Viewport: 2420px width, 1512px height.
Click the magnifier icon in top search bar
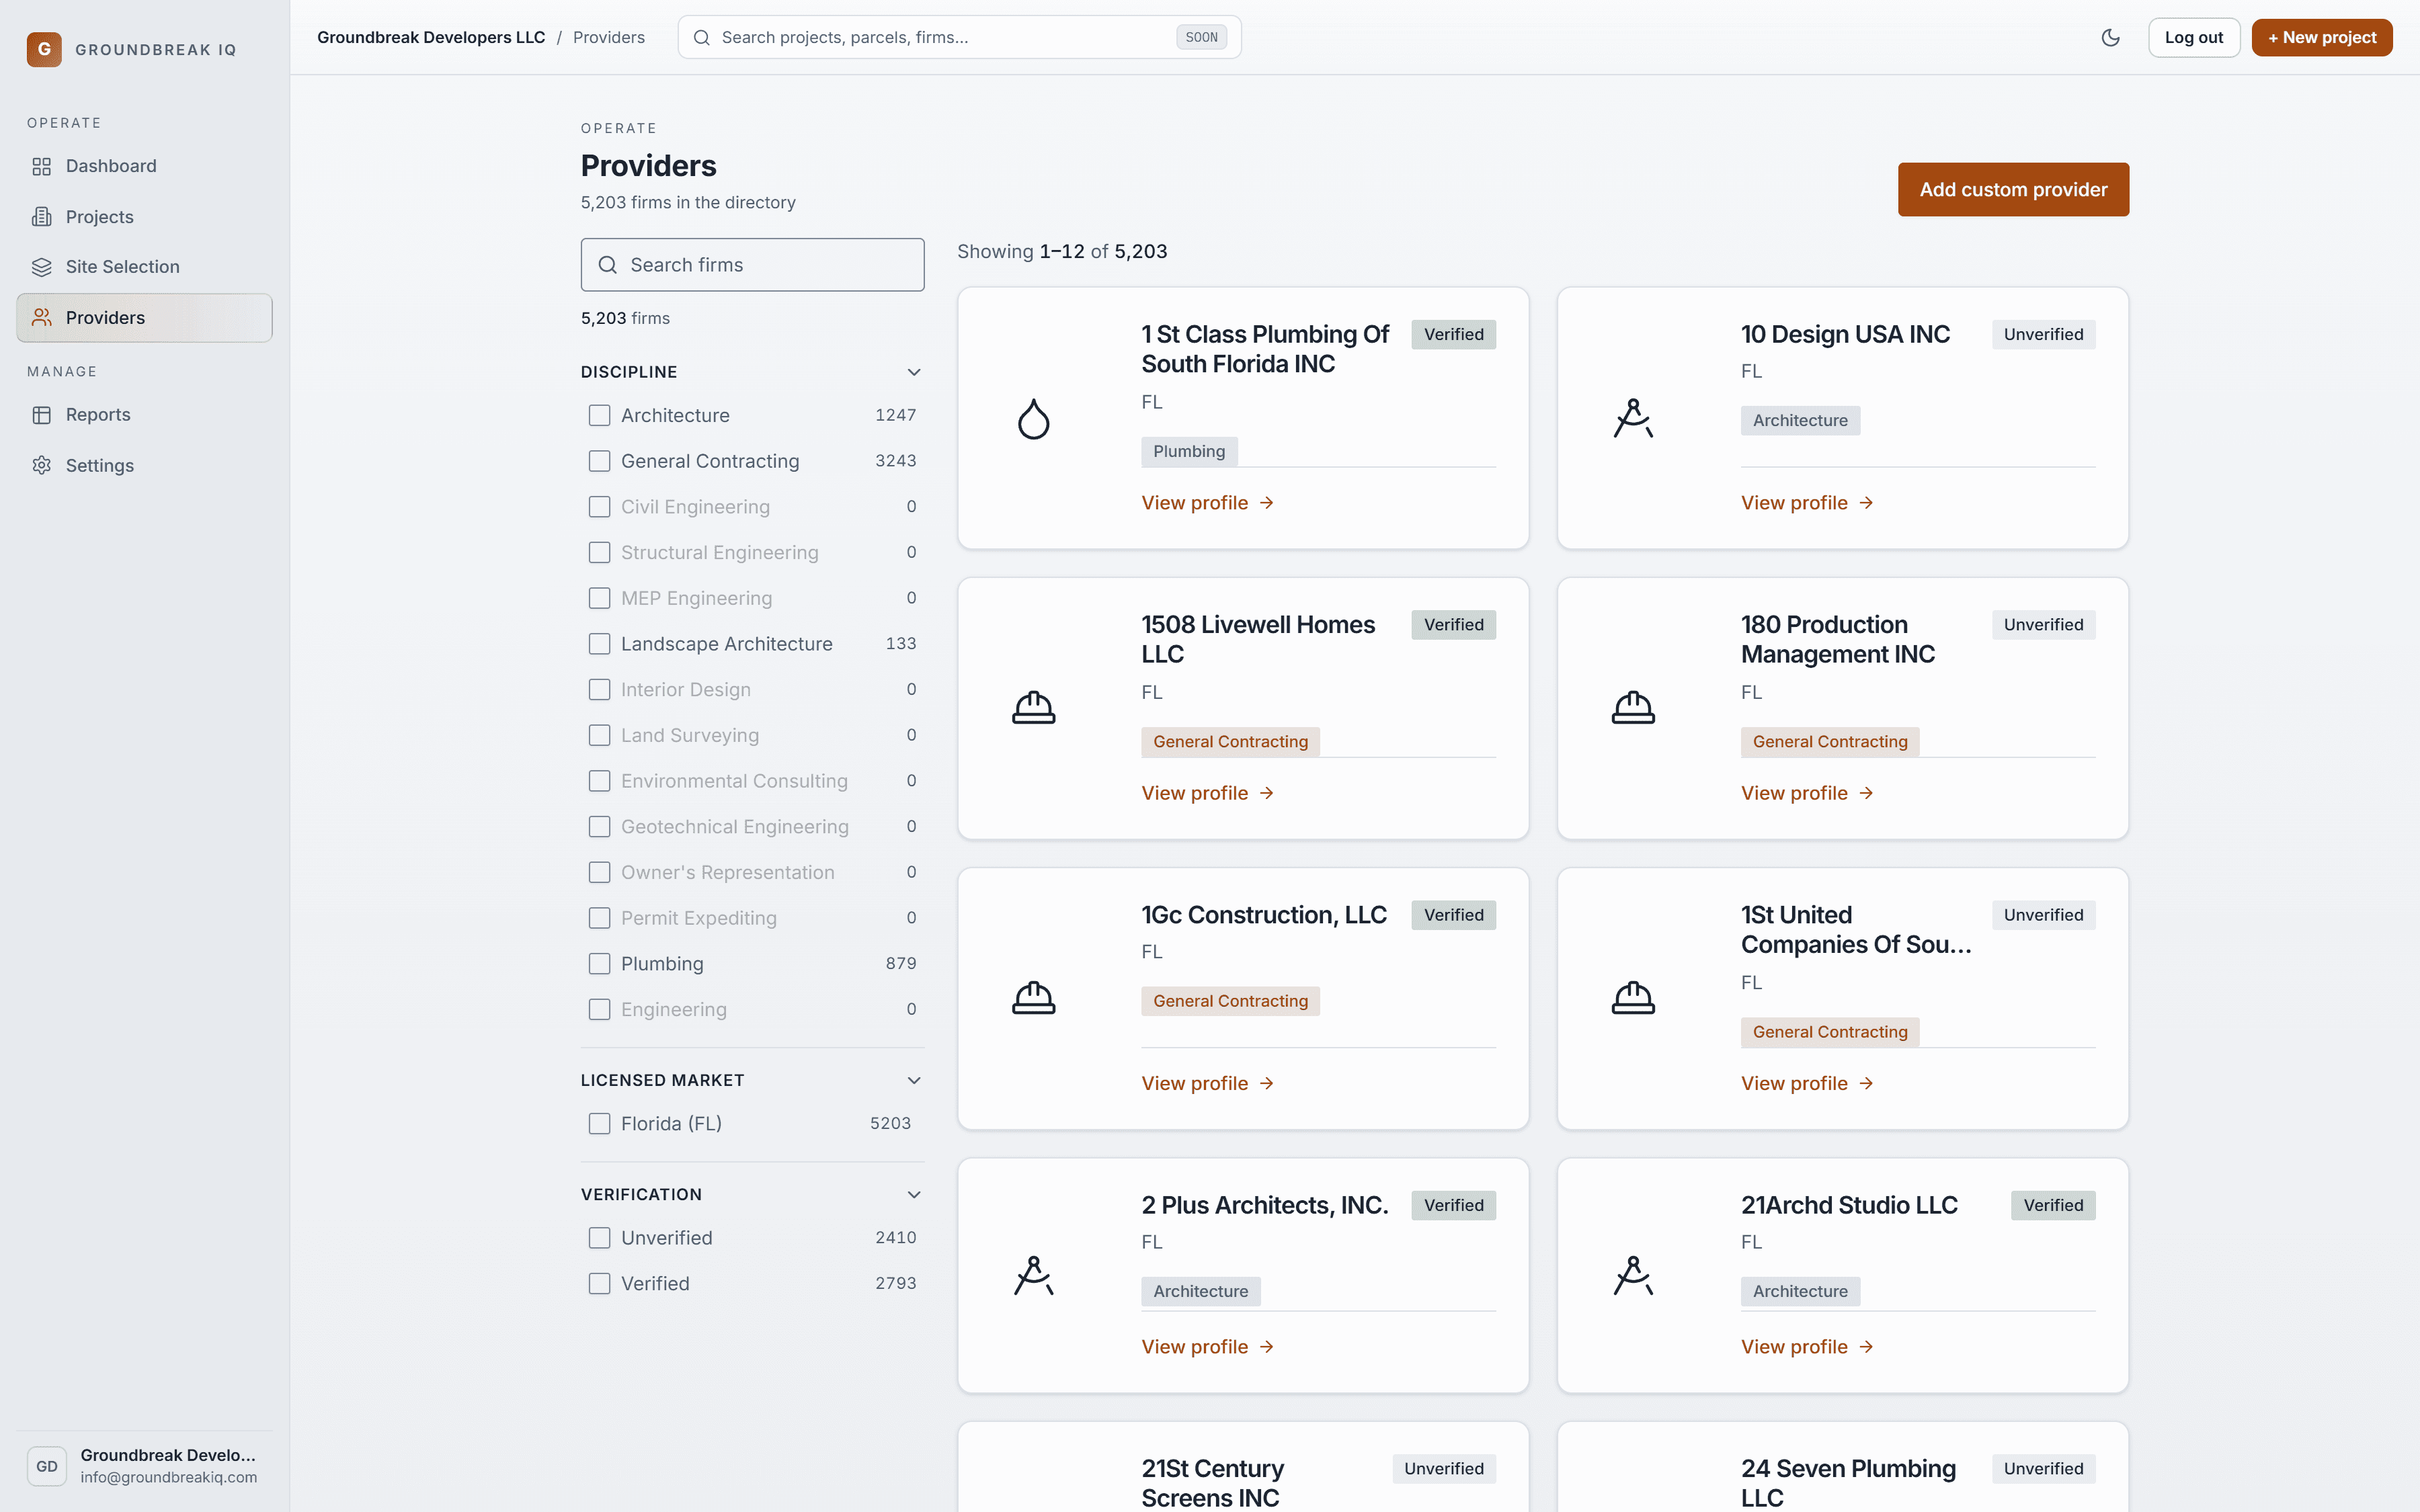[x=702, y=38]
